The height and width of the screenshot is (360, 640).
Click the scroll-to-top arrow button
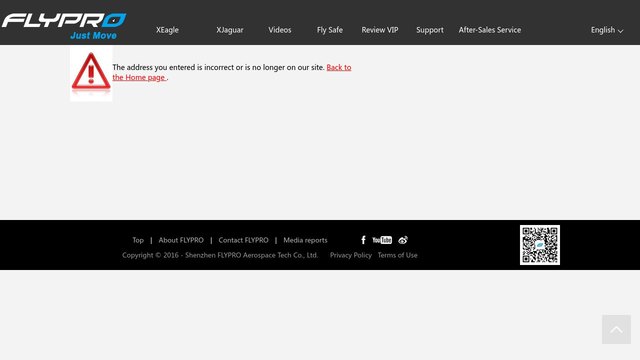[616, 329]
